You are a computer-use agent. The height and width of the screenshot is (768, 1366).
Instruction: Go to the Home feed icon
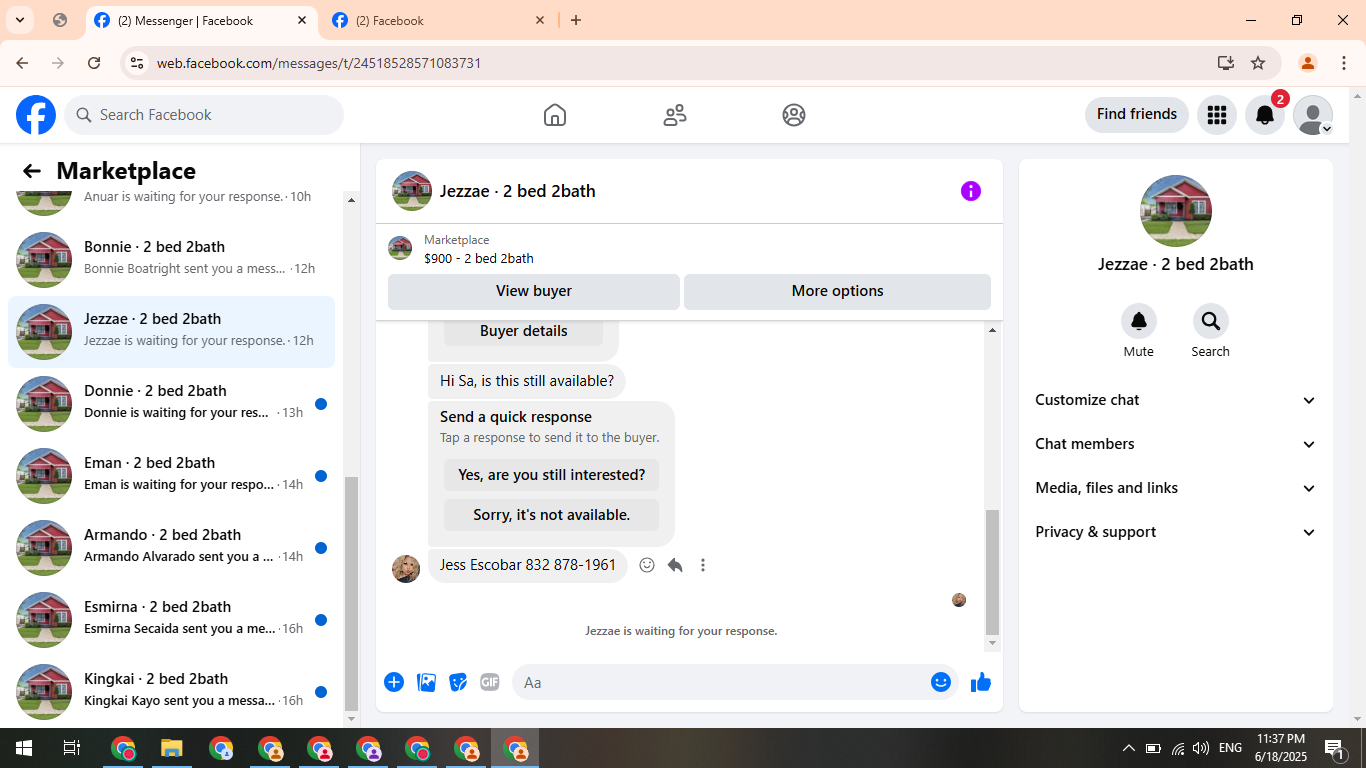pos(555,115)
